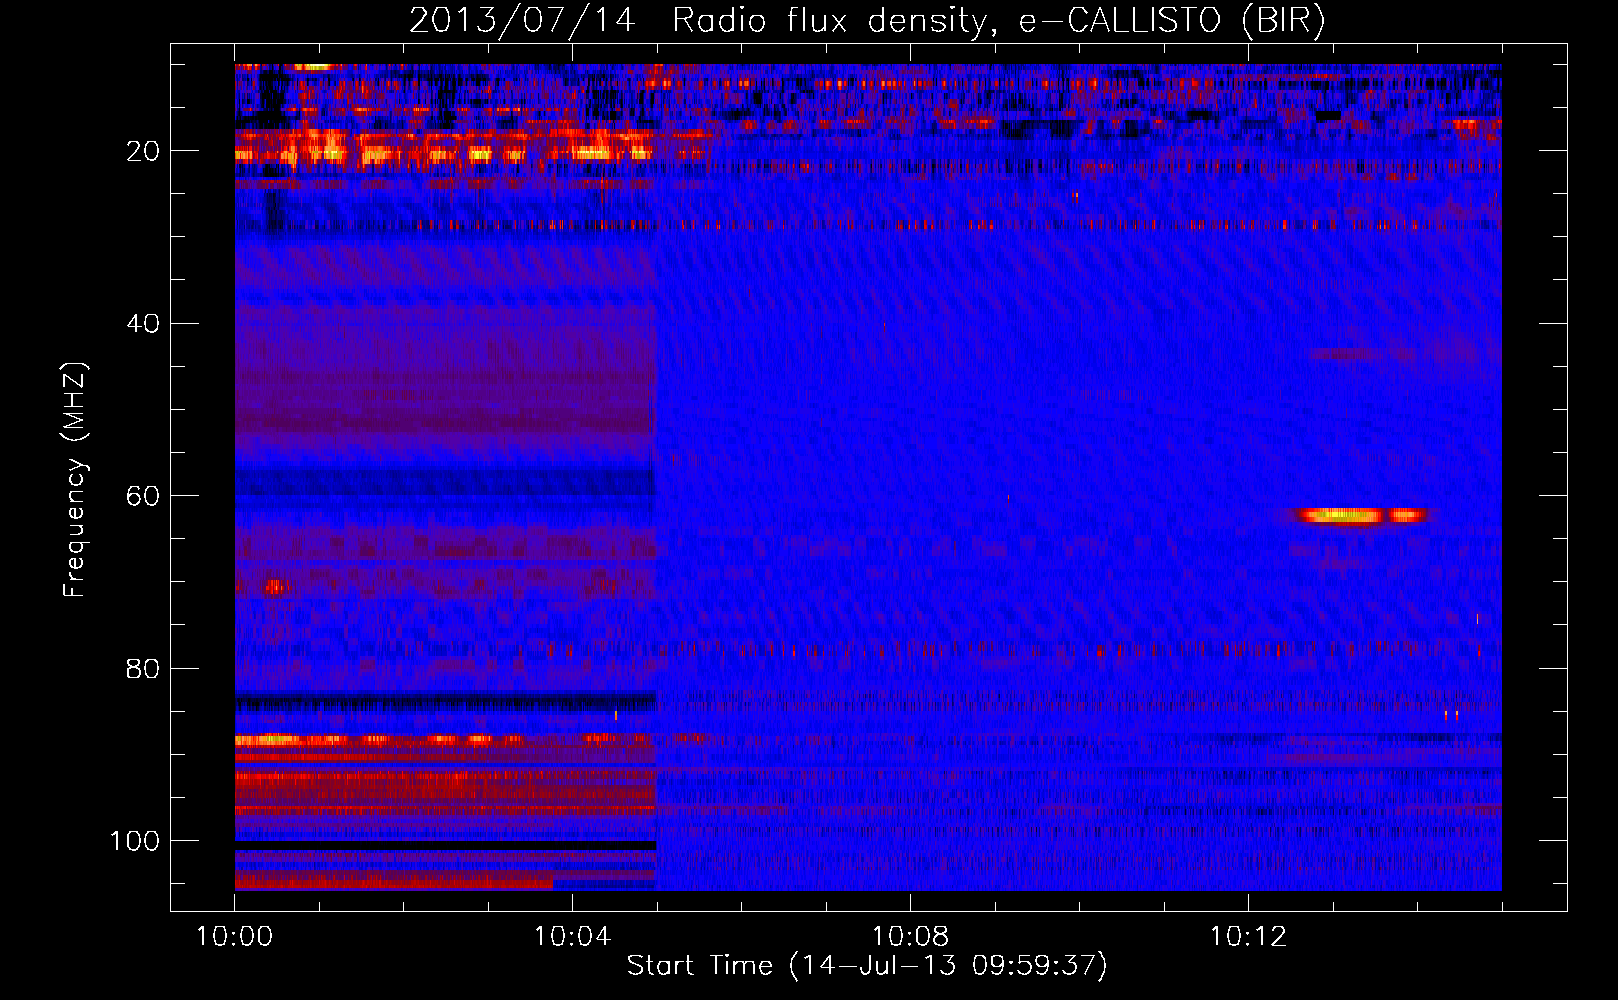Select the 10:08 time tick label
The width and height of the screenshot is (1618, 1000).
910,936
